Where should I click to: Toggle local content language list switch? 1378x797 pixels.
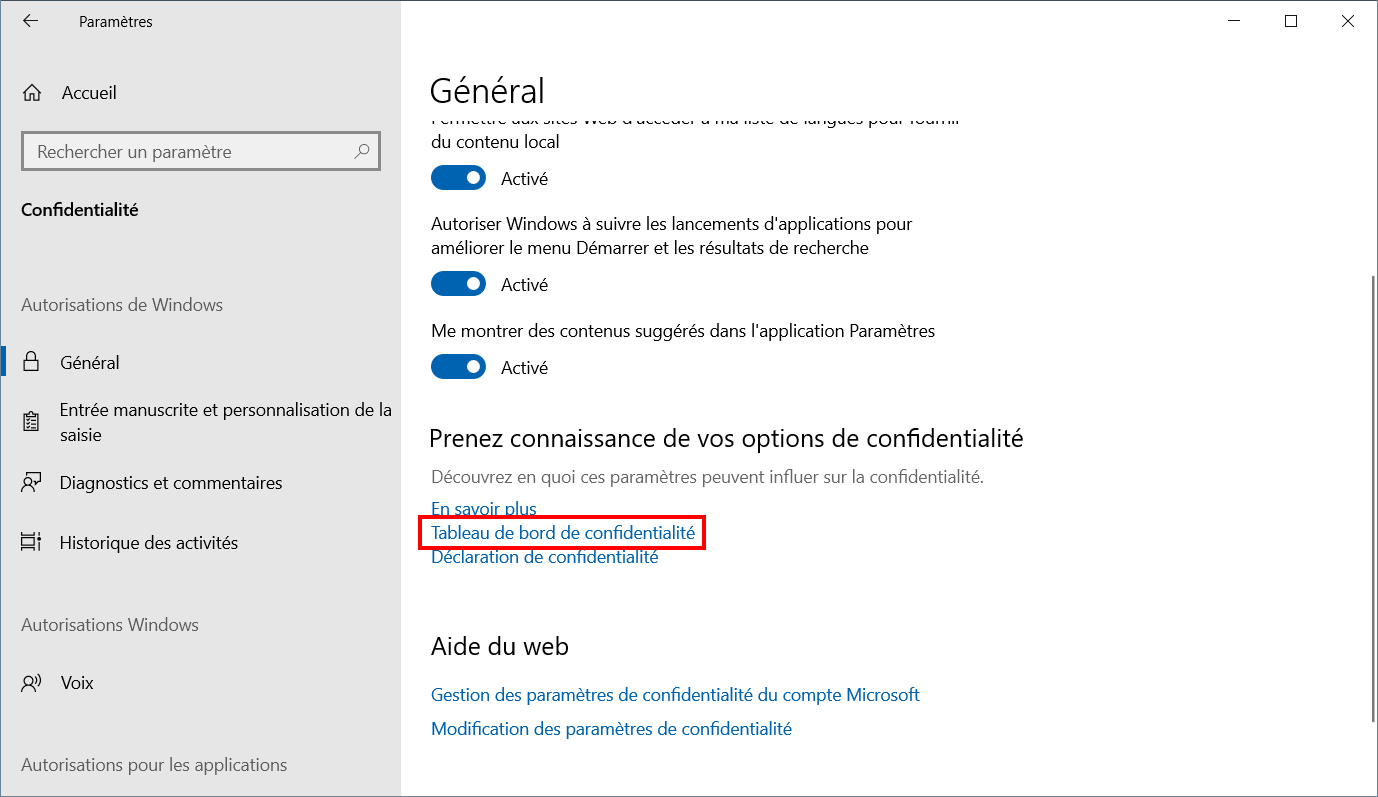pyautogui.click(x=458, y=178)
